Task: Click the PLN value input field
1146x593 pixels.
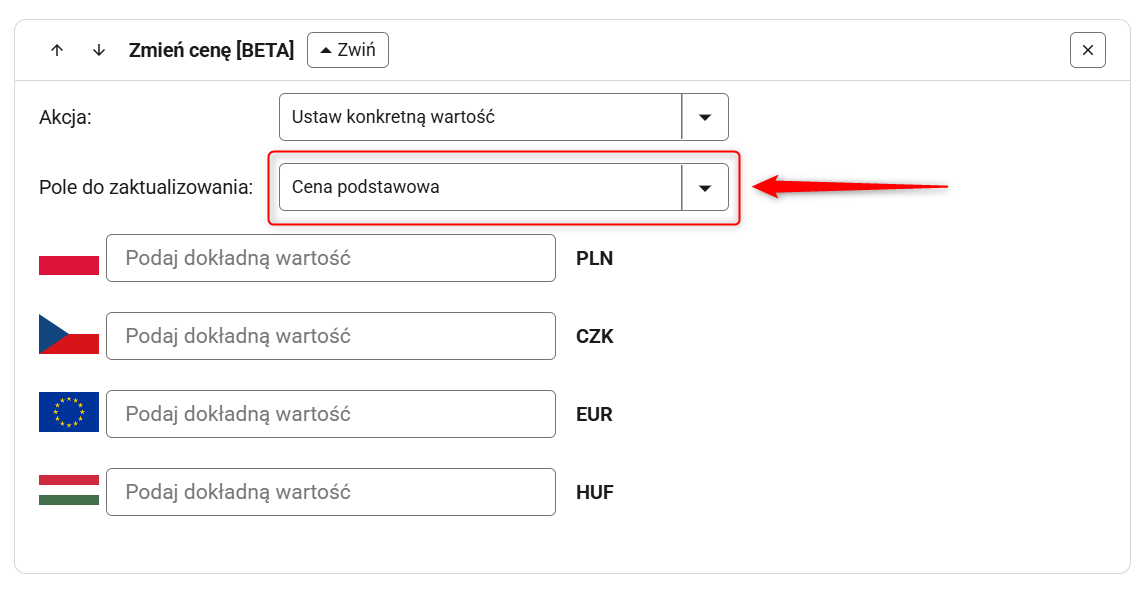Action: click(x=330, y=258)
